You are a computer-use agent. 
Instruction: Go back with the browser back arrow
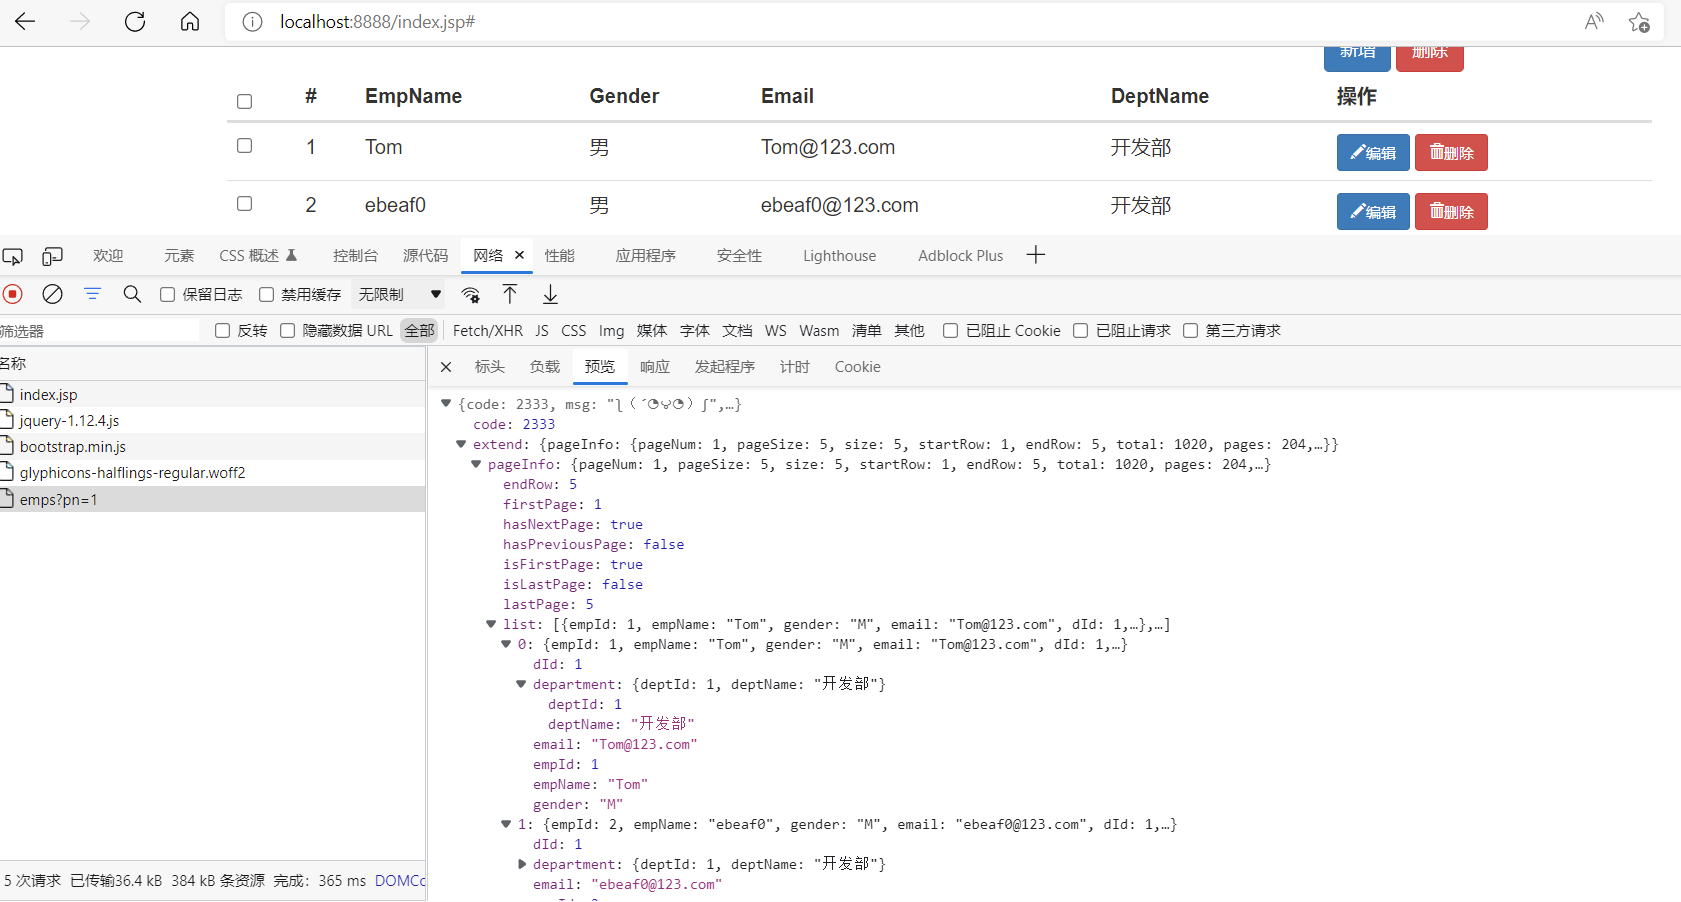coord(25,21)
